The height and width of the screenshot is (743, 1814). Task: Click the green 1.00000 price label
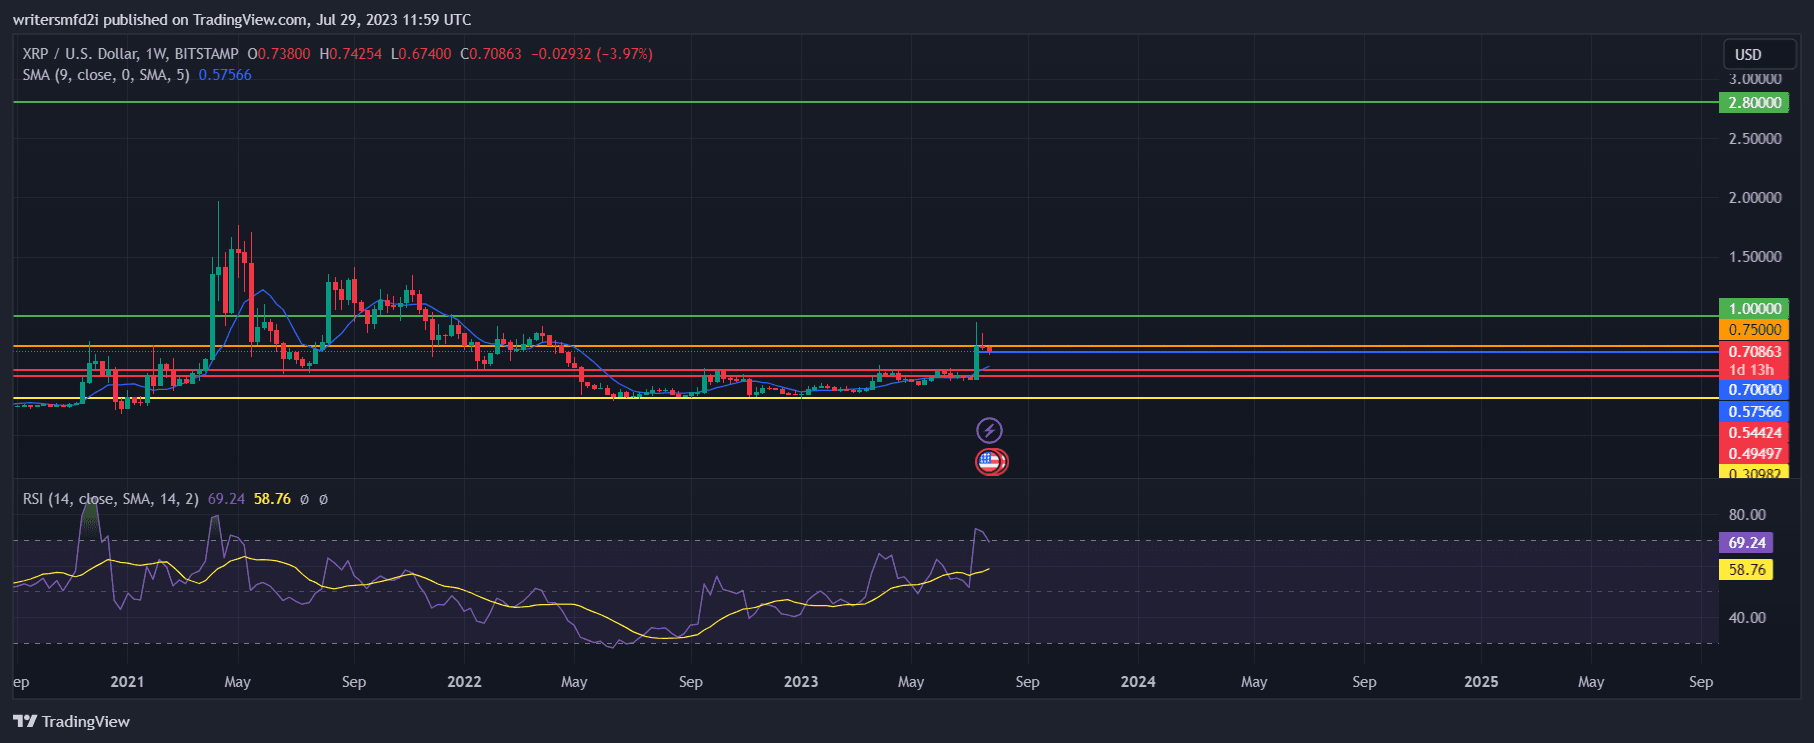1754,309
